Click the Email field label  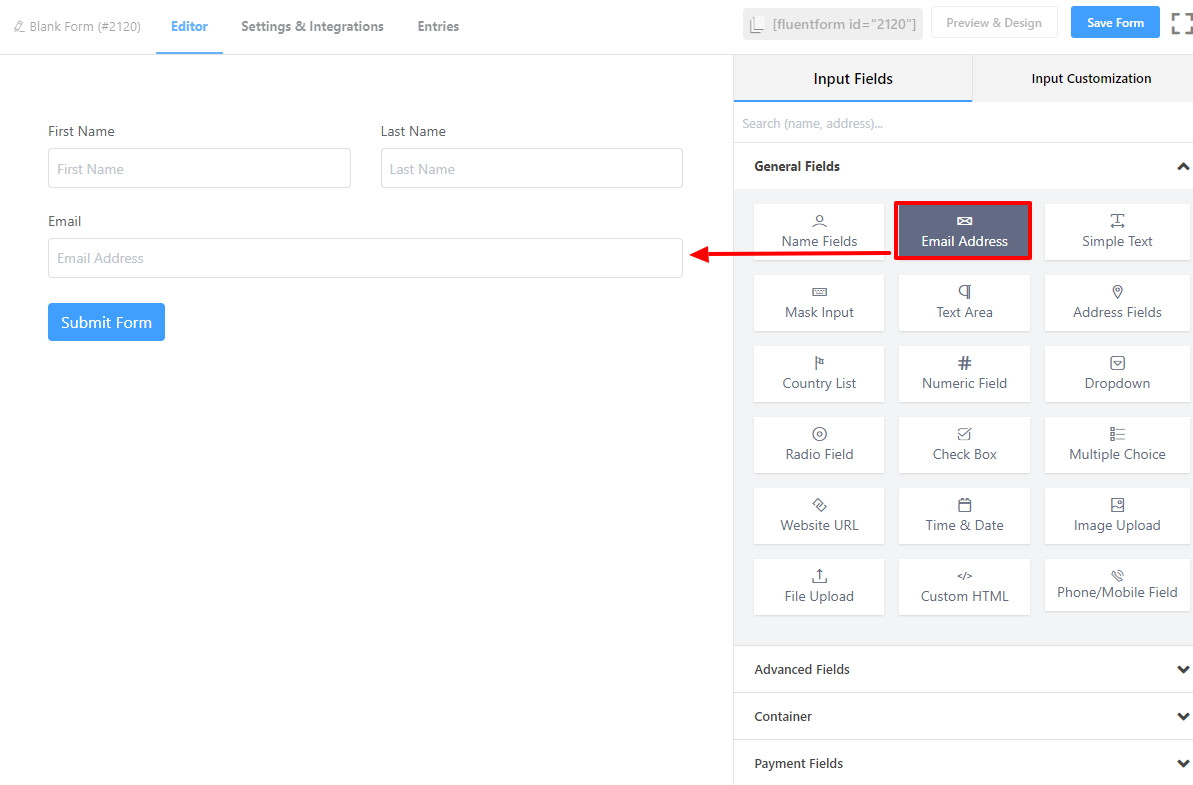click(65, 221)
